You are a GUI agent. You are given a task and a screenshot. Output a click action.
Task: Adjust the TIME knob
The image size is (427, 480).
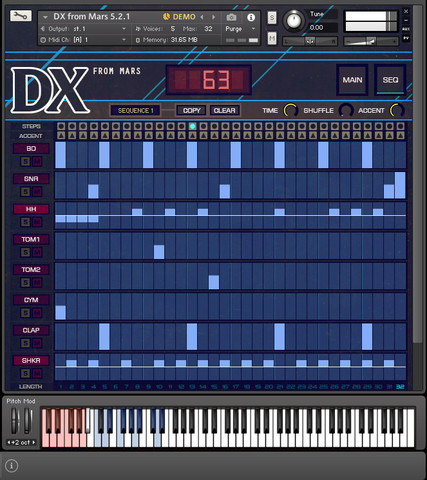pos(290,110)
